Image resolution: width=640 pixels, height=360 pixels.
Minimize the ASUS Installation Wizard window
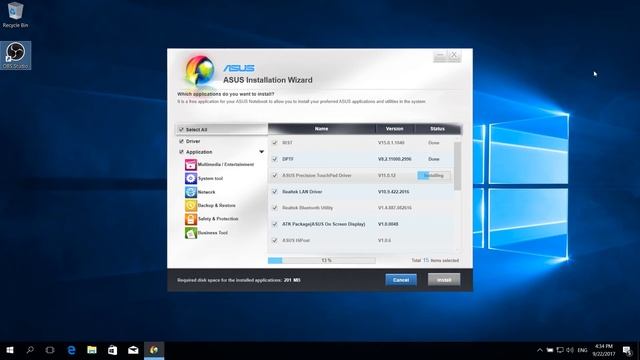point(440,56)
